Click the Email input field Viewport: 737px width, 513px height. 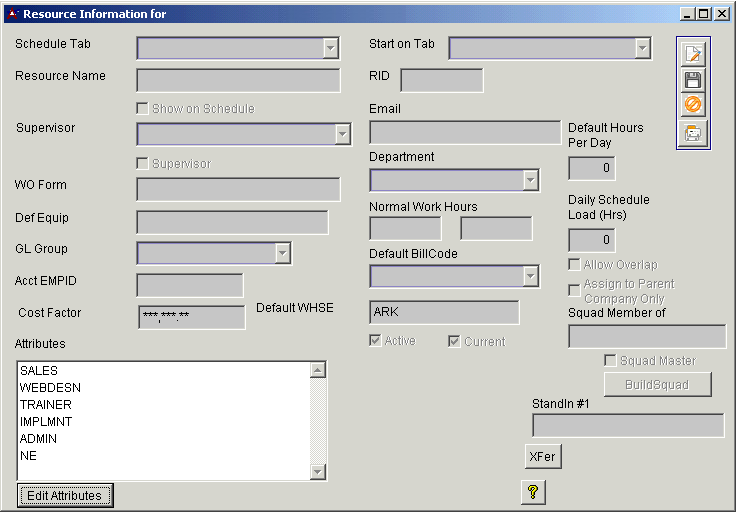[464, 133]
